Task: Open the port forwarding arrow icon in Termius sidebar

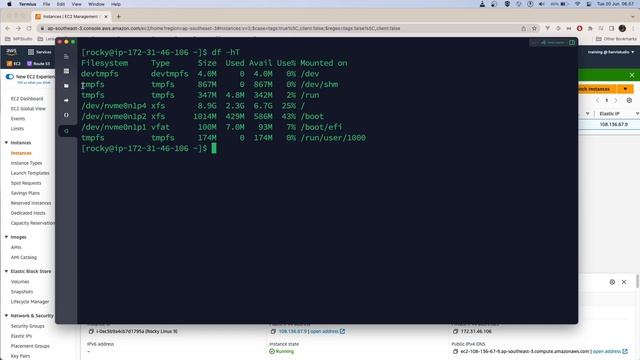Action: (66, 100)
